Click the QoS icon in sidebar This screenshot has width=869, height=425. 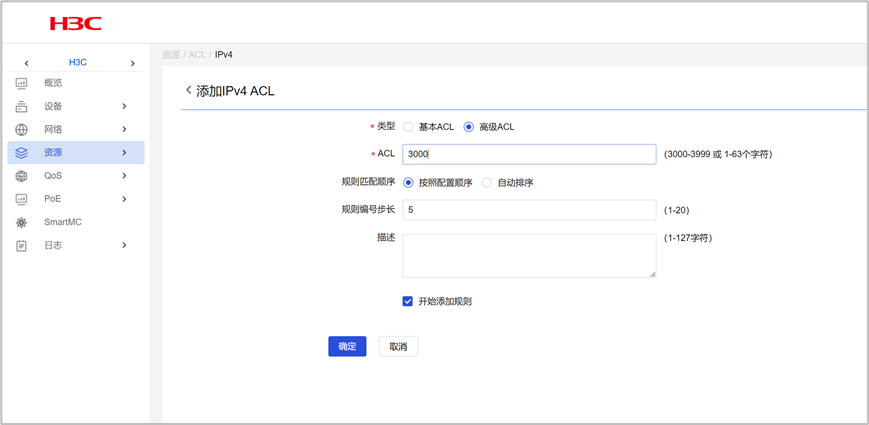[21, 176]
